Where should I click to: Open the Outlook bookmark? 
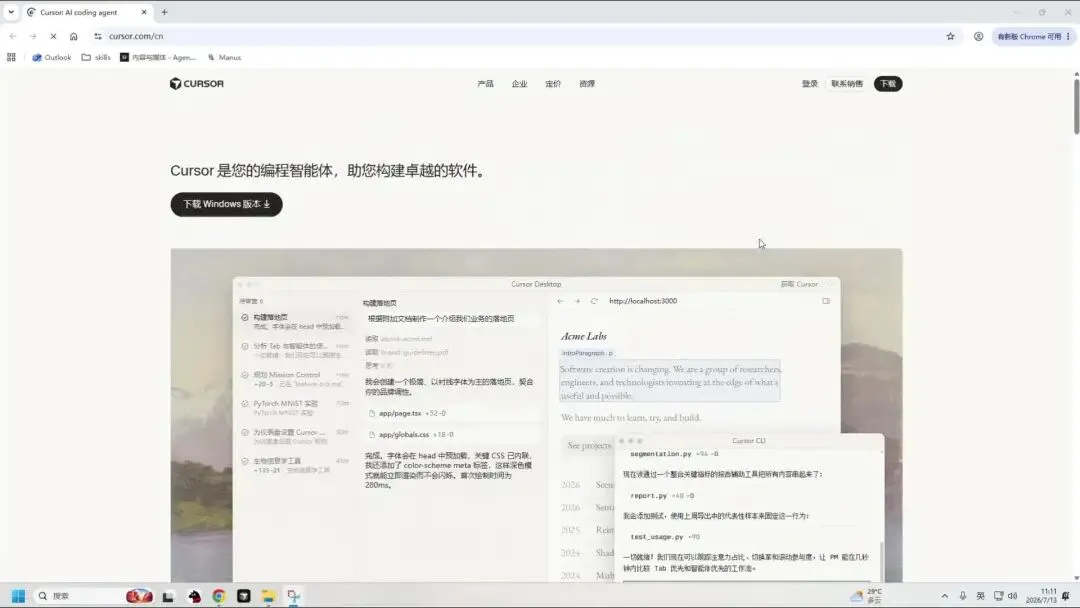[x=52, y=58]
